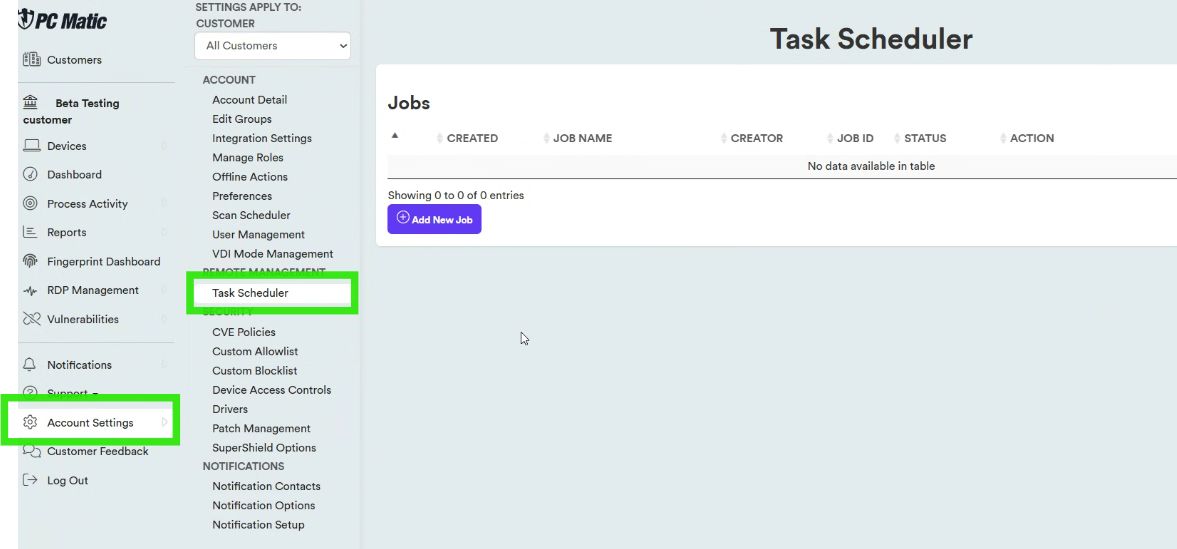Open Custom Allowlist
The image size is (1177, 549).
[255, 351]
